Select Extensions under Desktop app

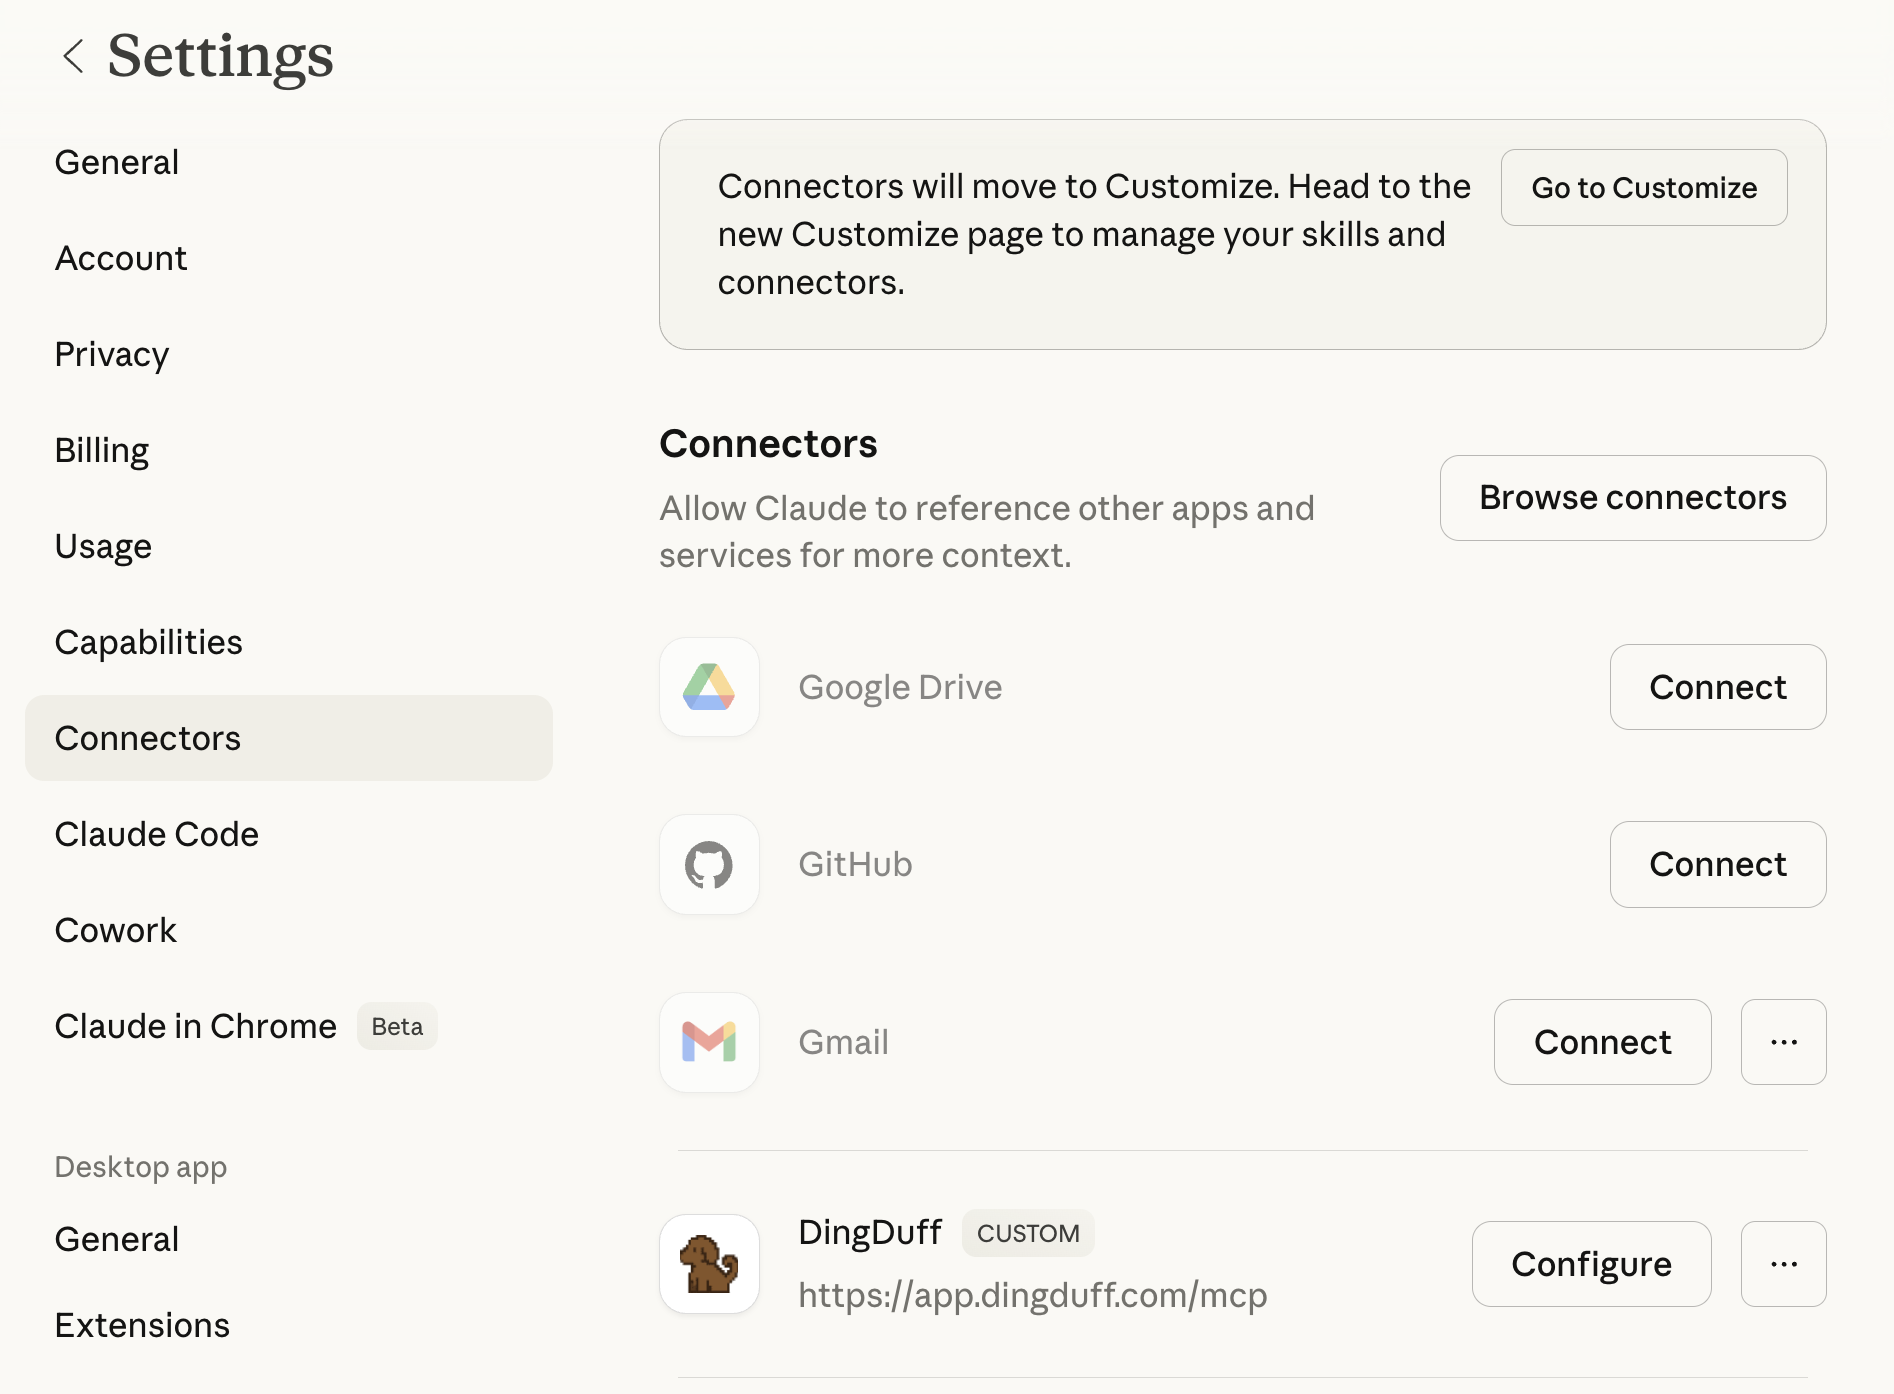point(142,1324)
